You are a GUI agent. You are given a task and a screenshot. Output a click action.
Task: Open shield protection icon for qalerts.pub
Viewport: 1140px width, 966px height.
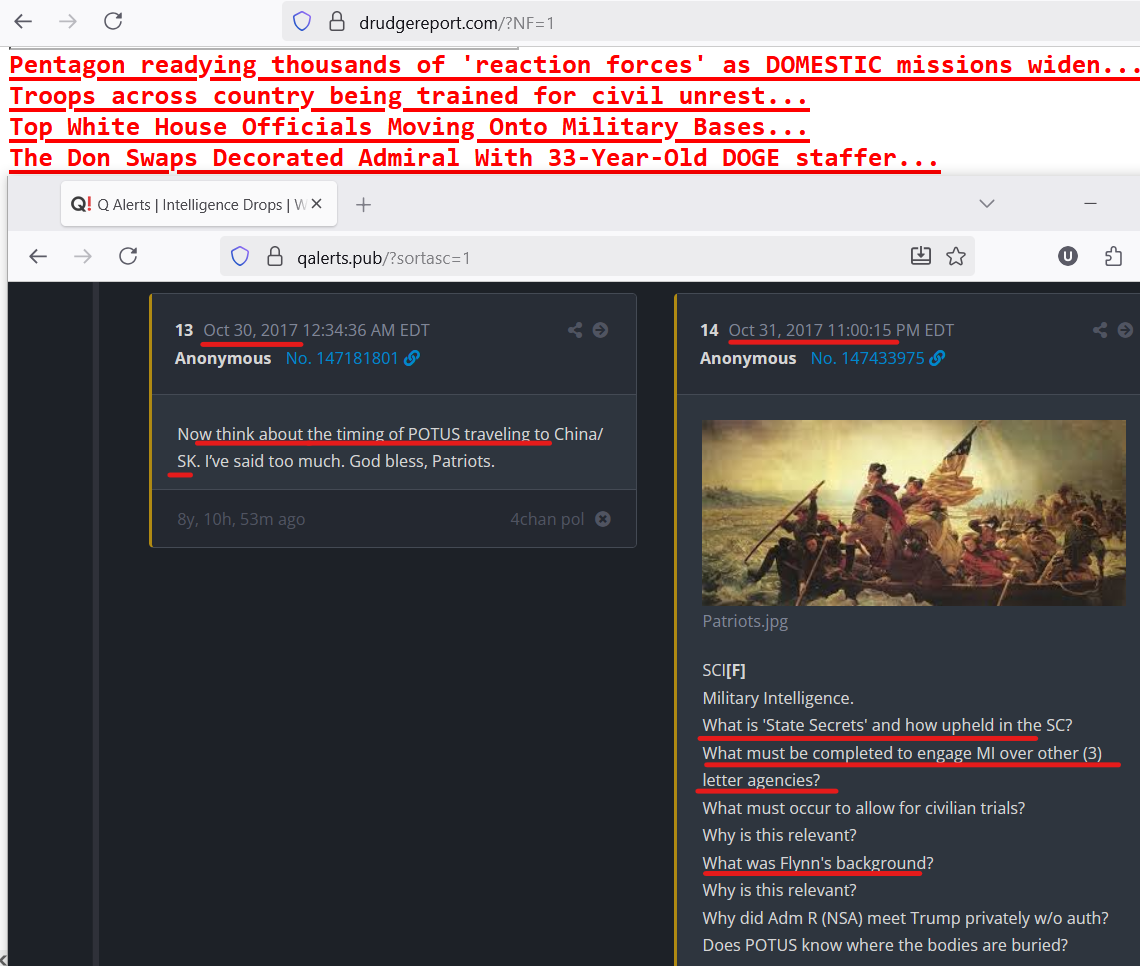[240, 256]
